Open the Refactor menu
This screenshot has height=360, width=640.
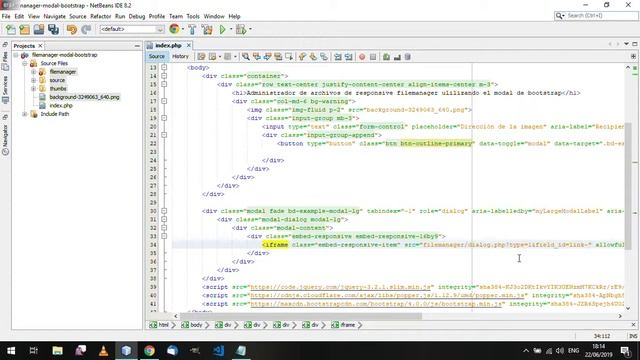click(100, 16)
